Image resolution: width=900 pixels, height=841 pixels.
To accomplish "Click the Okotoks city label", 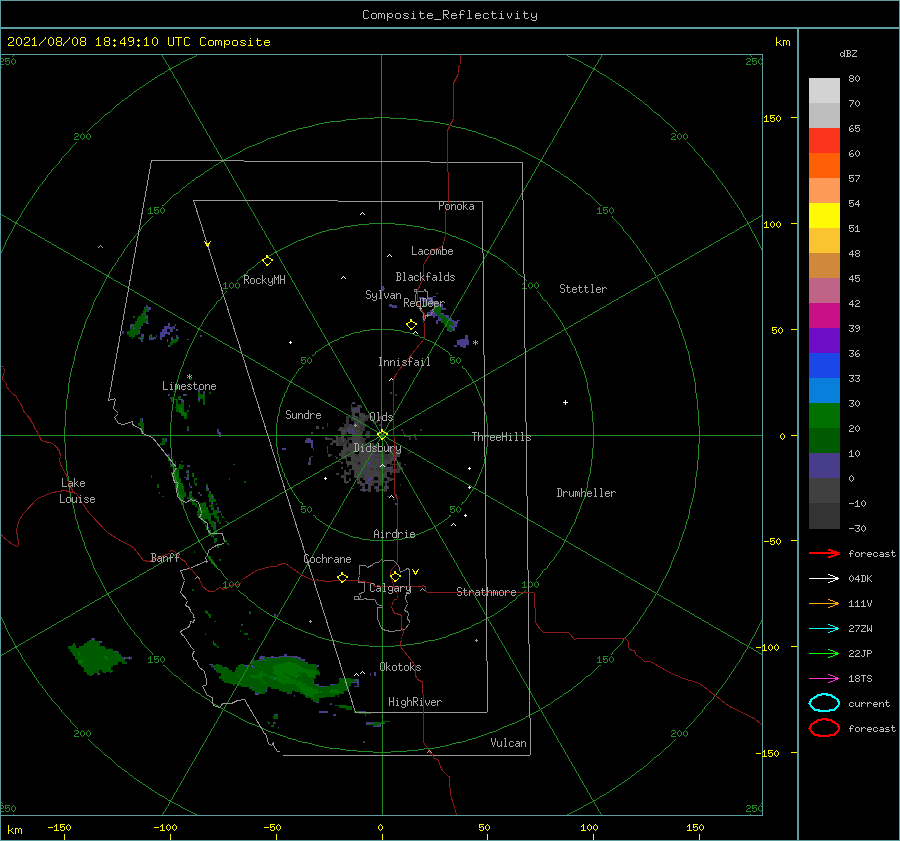I will coord(400,667).
